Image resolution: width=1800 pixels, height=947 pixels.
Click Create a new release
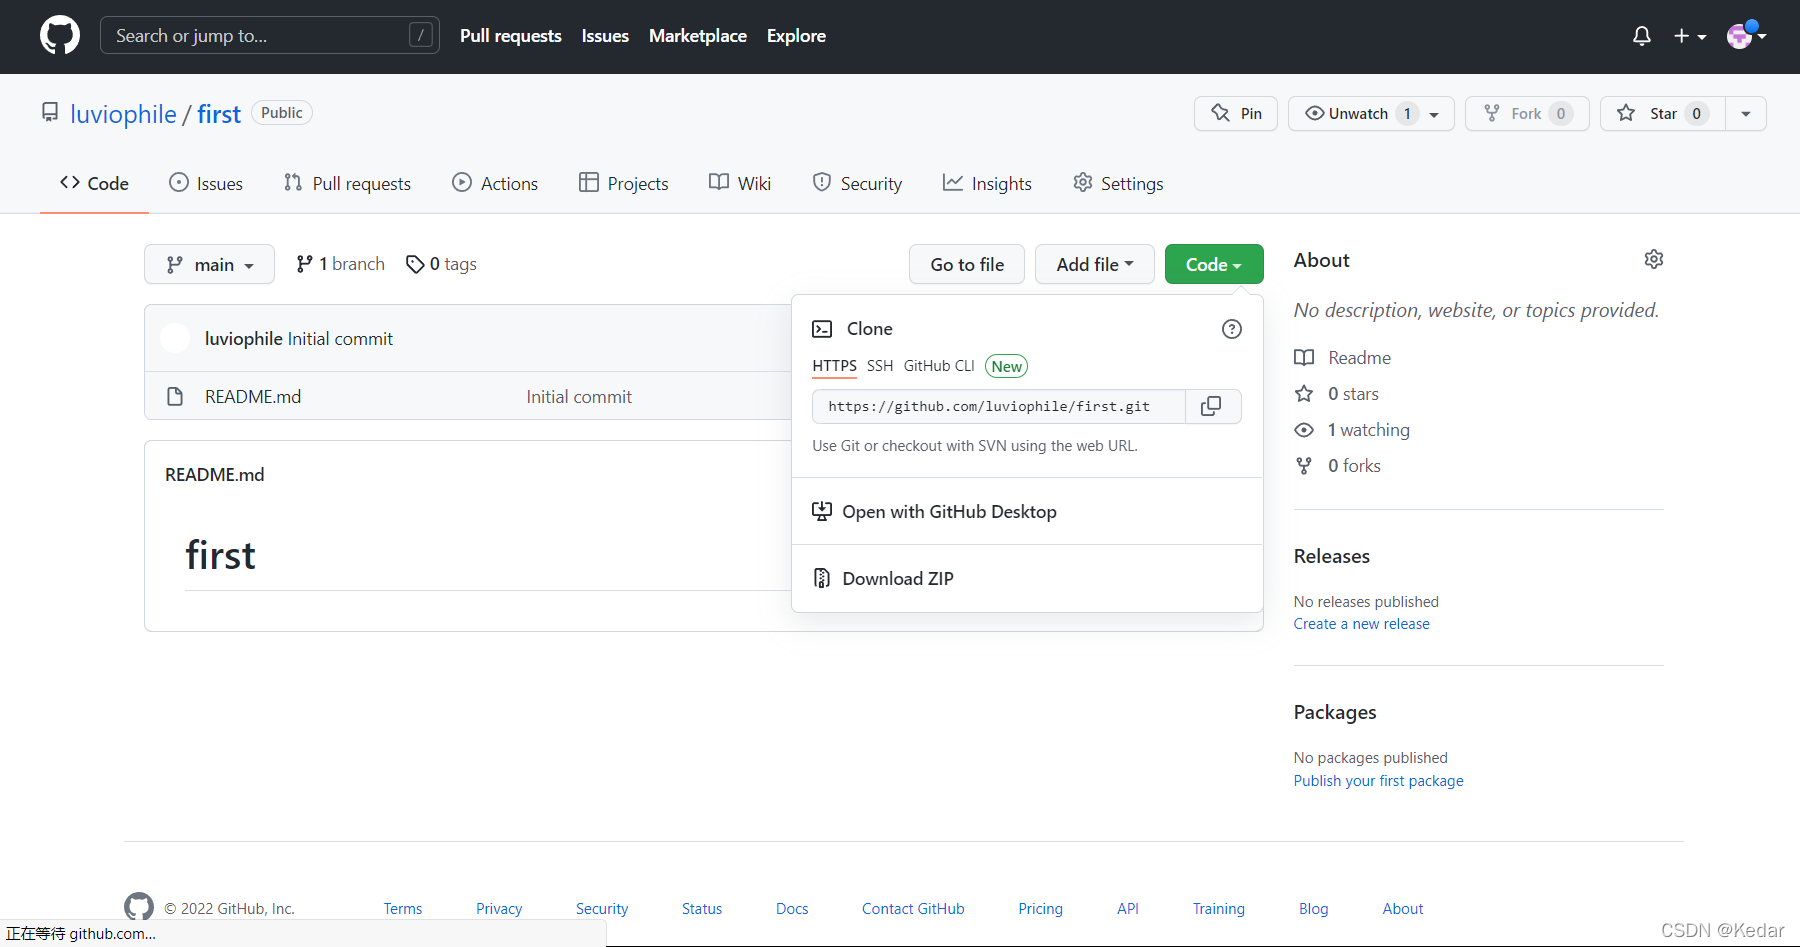(1361, 624)
